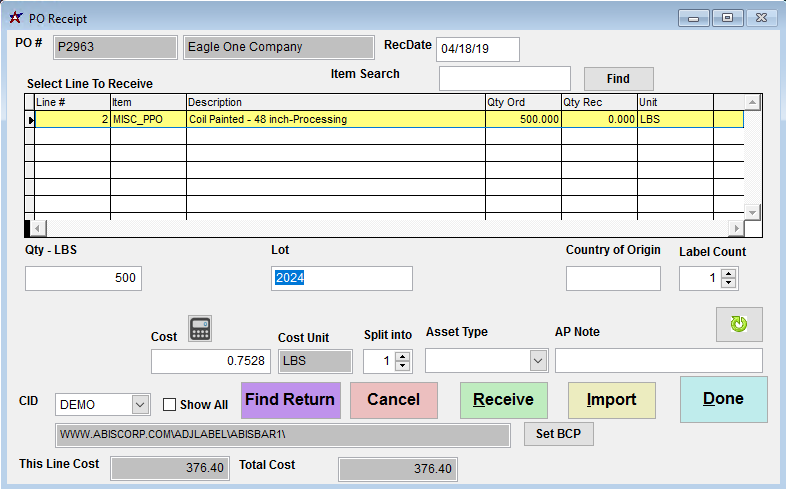Click the green Receive button

[x=503, y=400]
